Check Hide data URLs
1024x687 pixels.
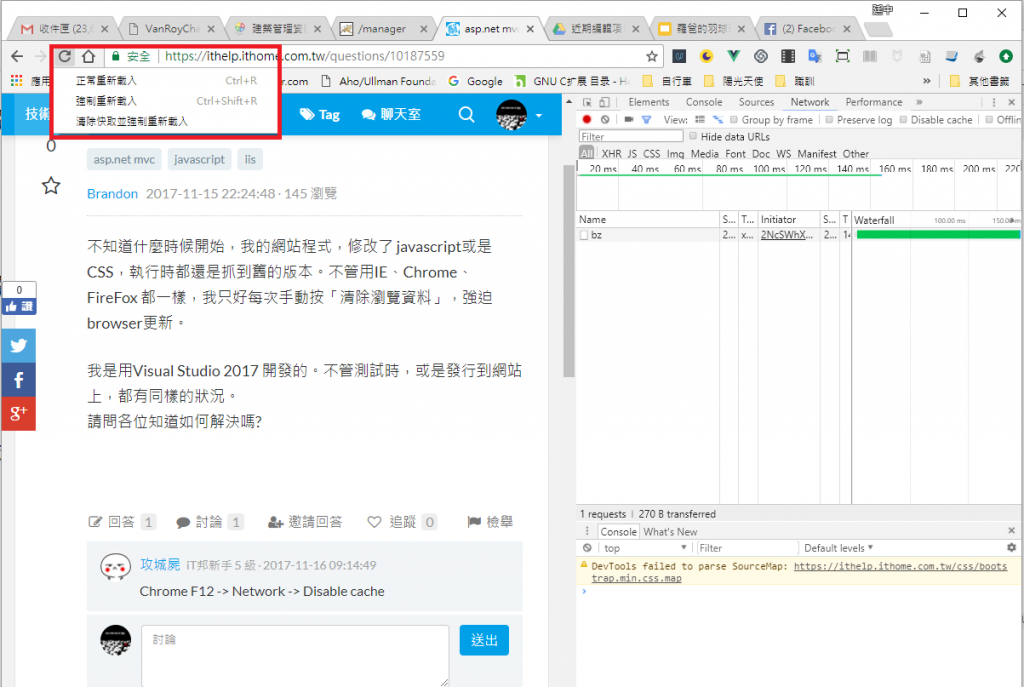[693, 136]
